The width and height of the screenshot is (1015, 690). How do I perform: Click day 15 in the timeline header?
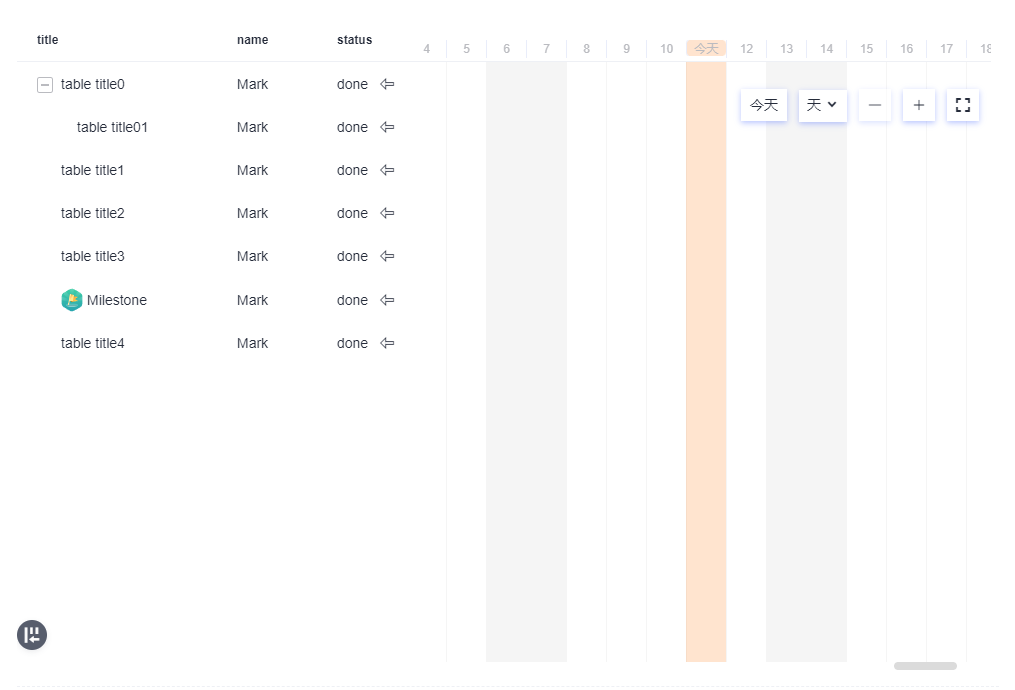(866, 49)
